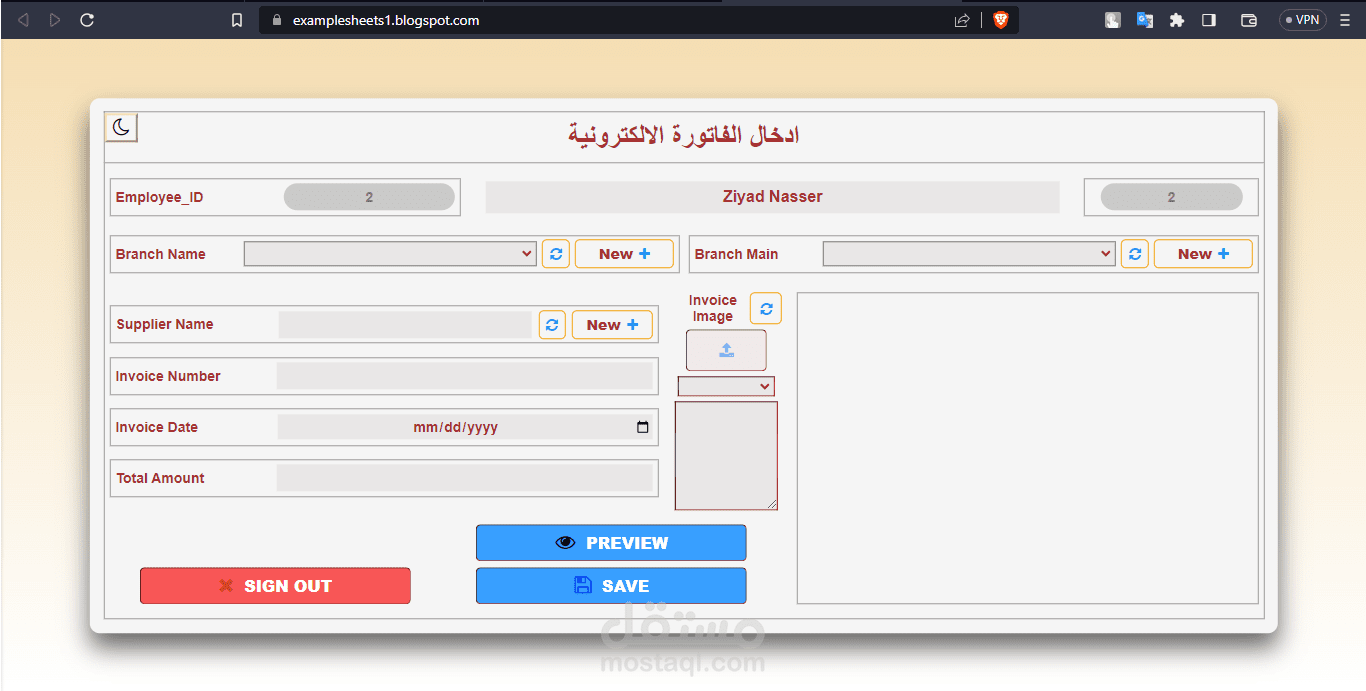
Task: Click the Google Translate extension icon
Action: point(1144,19)
